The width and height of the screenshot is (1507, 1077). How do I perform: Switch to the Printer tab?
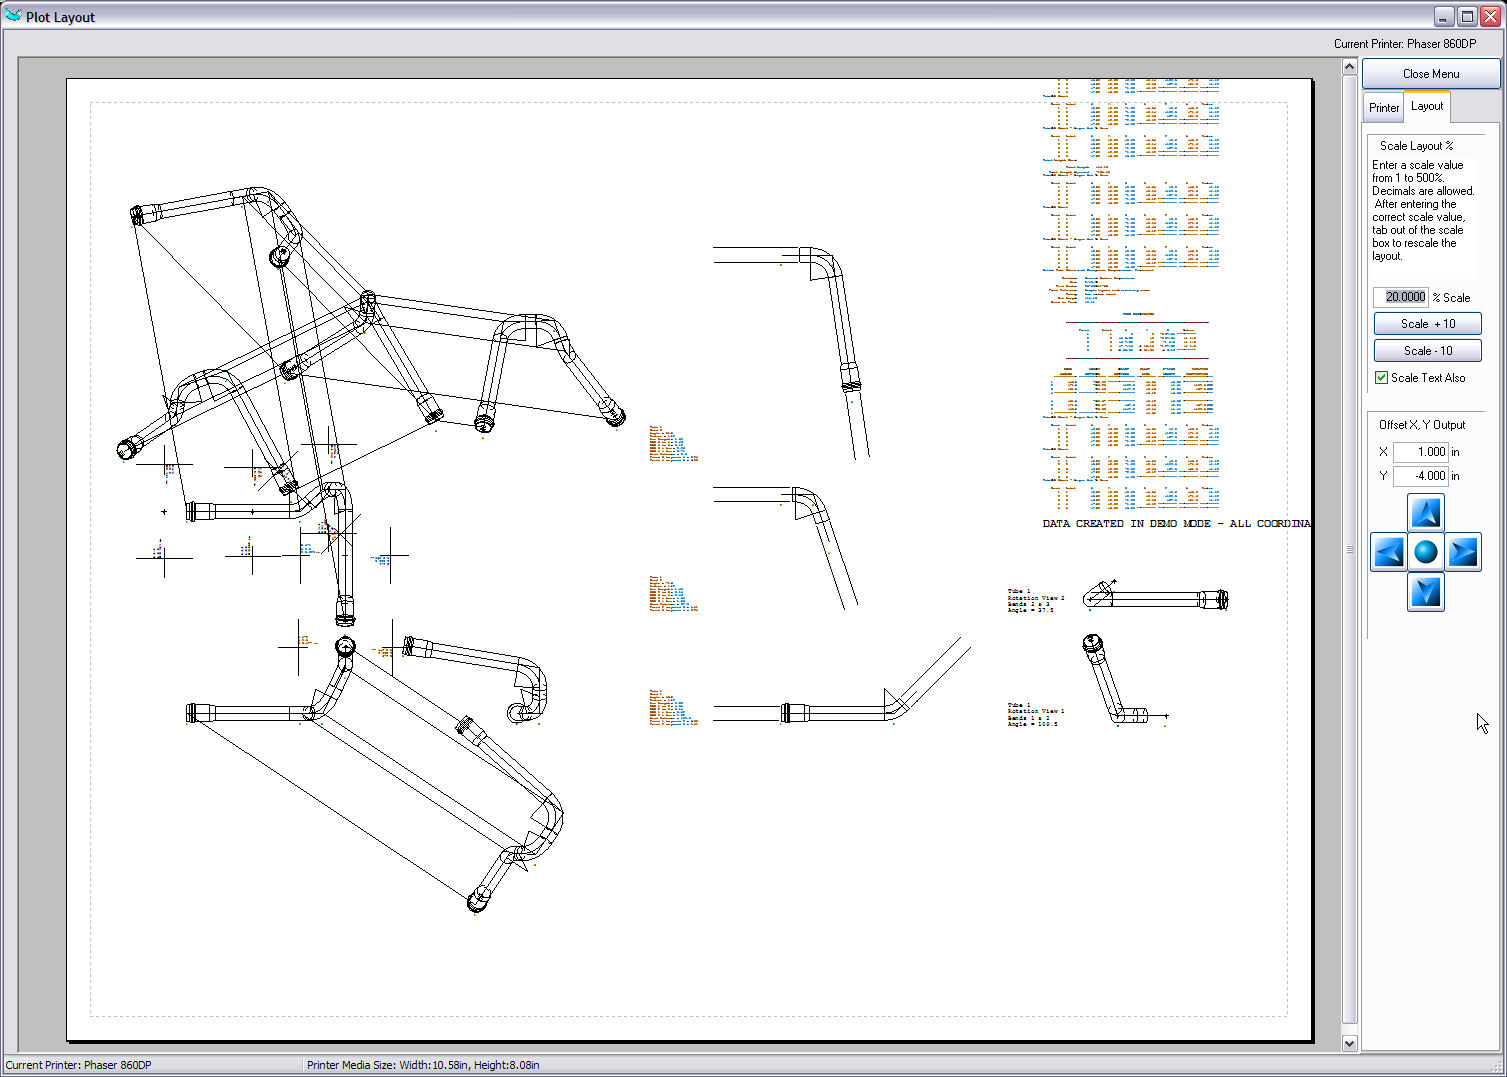(x=1383, y=108)
